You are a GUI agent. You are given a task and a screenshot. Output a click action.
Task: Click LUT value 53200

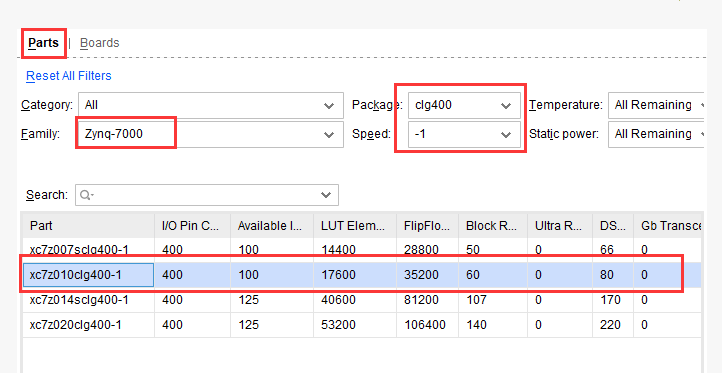tap(338, 325)
